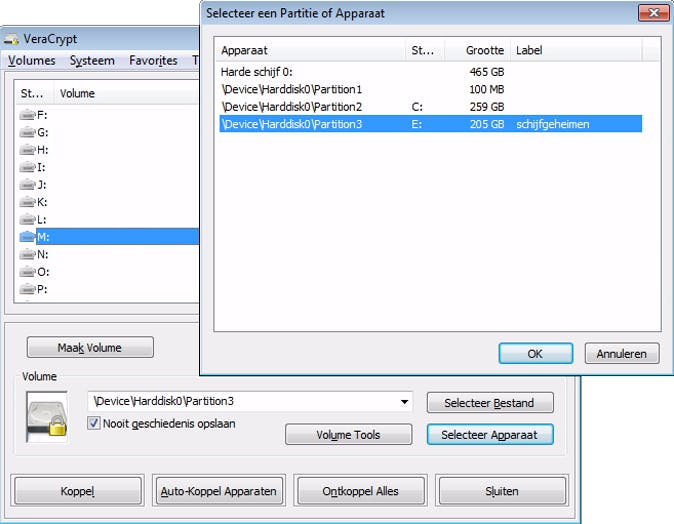The width and height of the screenshot is (674, 524).
Task: Click the highlighted M: drive icon
Action: coord(27,237)
